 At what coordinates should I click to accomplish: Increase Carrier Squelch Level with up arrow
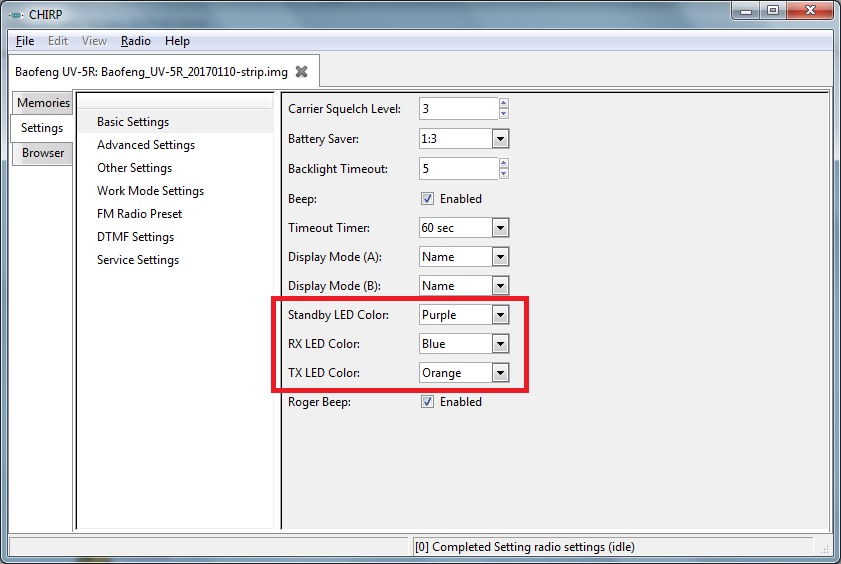tap(503, 103)
